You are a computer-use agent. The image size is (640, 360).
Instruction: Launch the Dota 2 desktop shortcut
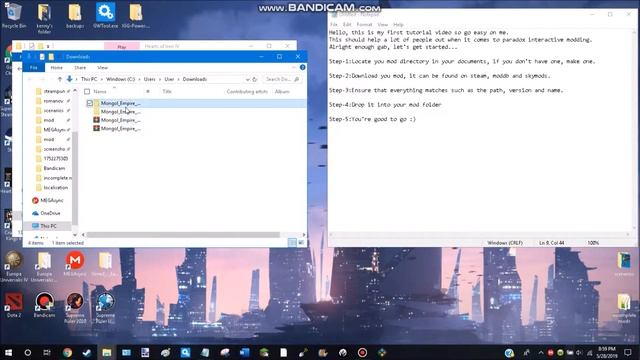(x=14, y=305)
